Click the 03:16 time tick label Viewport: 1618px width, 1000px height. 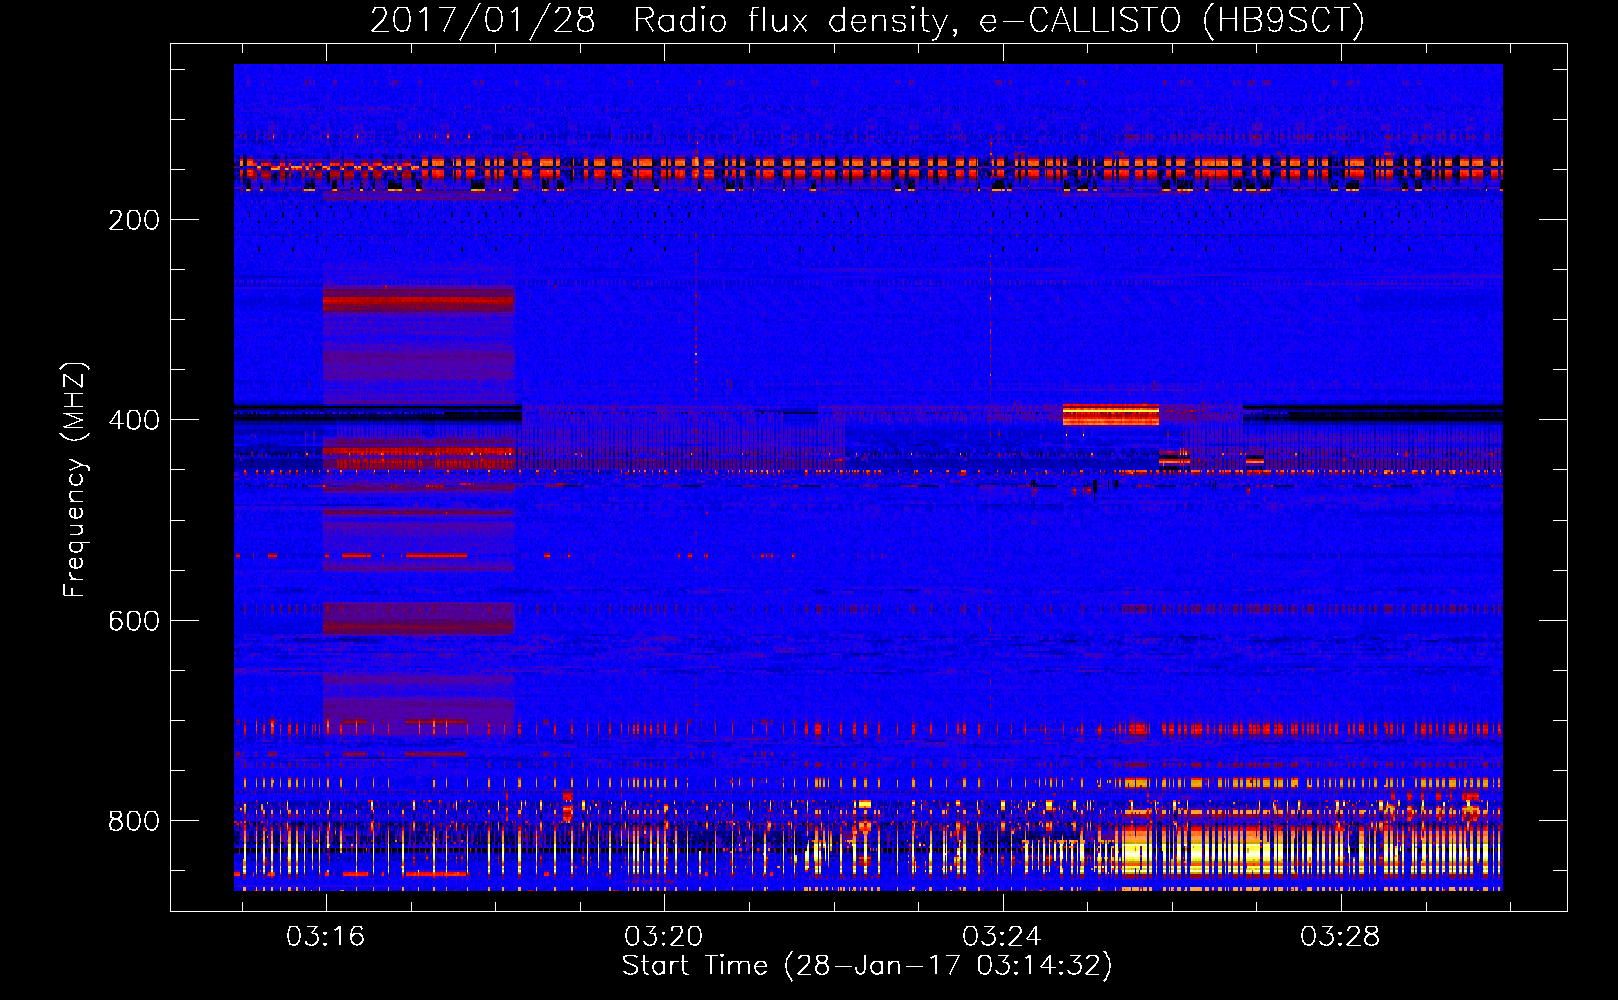point(326,937)
